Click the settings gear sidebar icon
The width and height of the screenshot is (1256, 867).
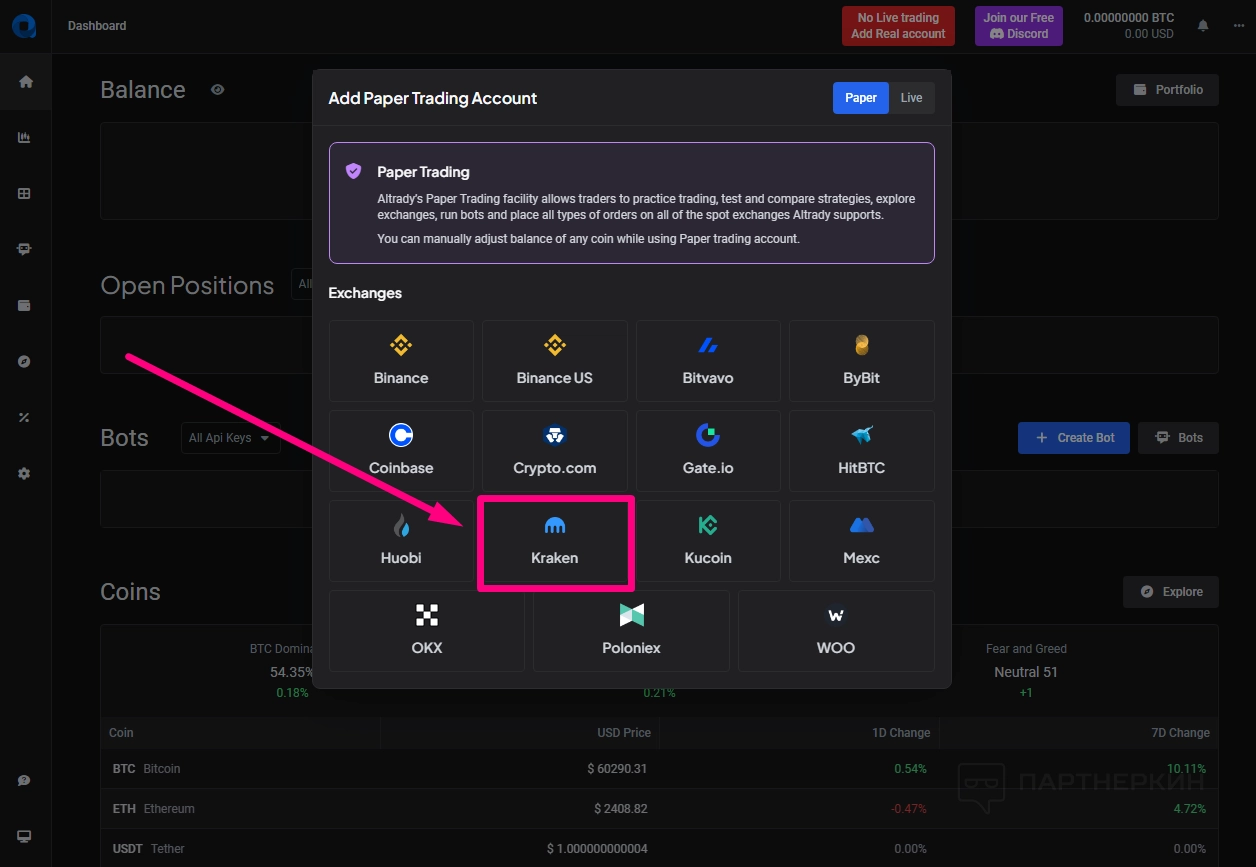tap(25, 474)
